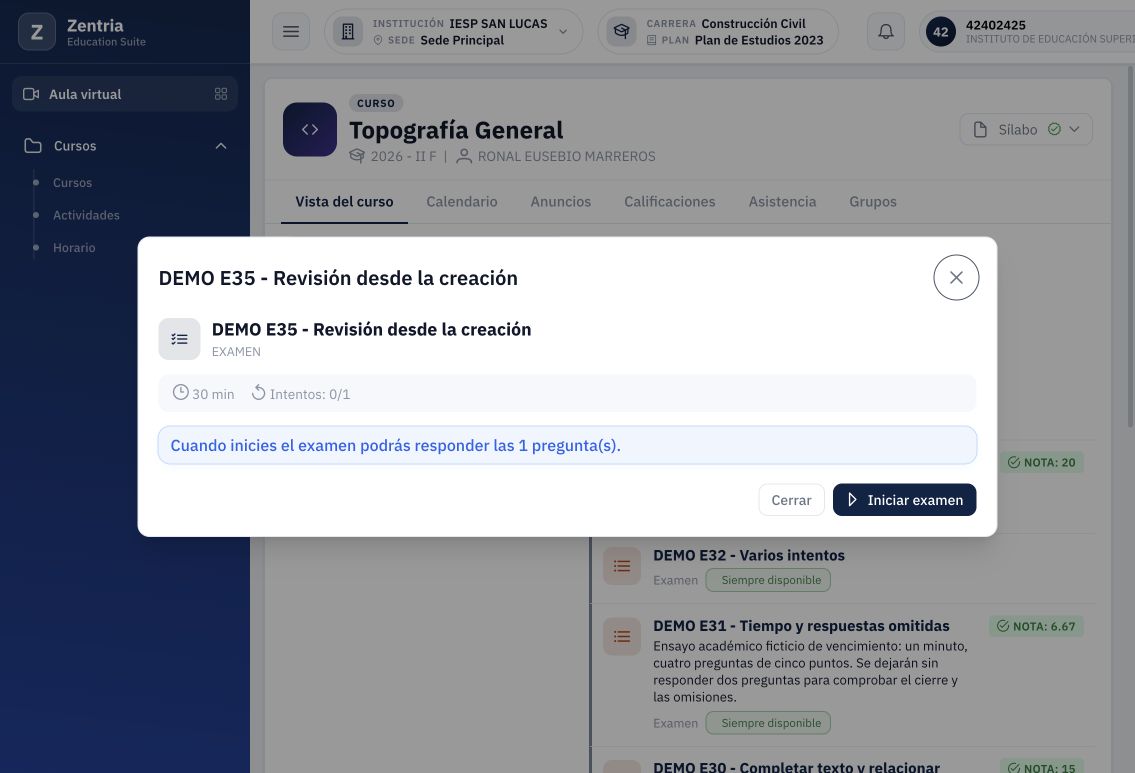Click the CURSO label badge
1135x773 pixels.
tap(376, 104)
